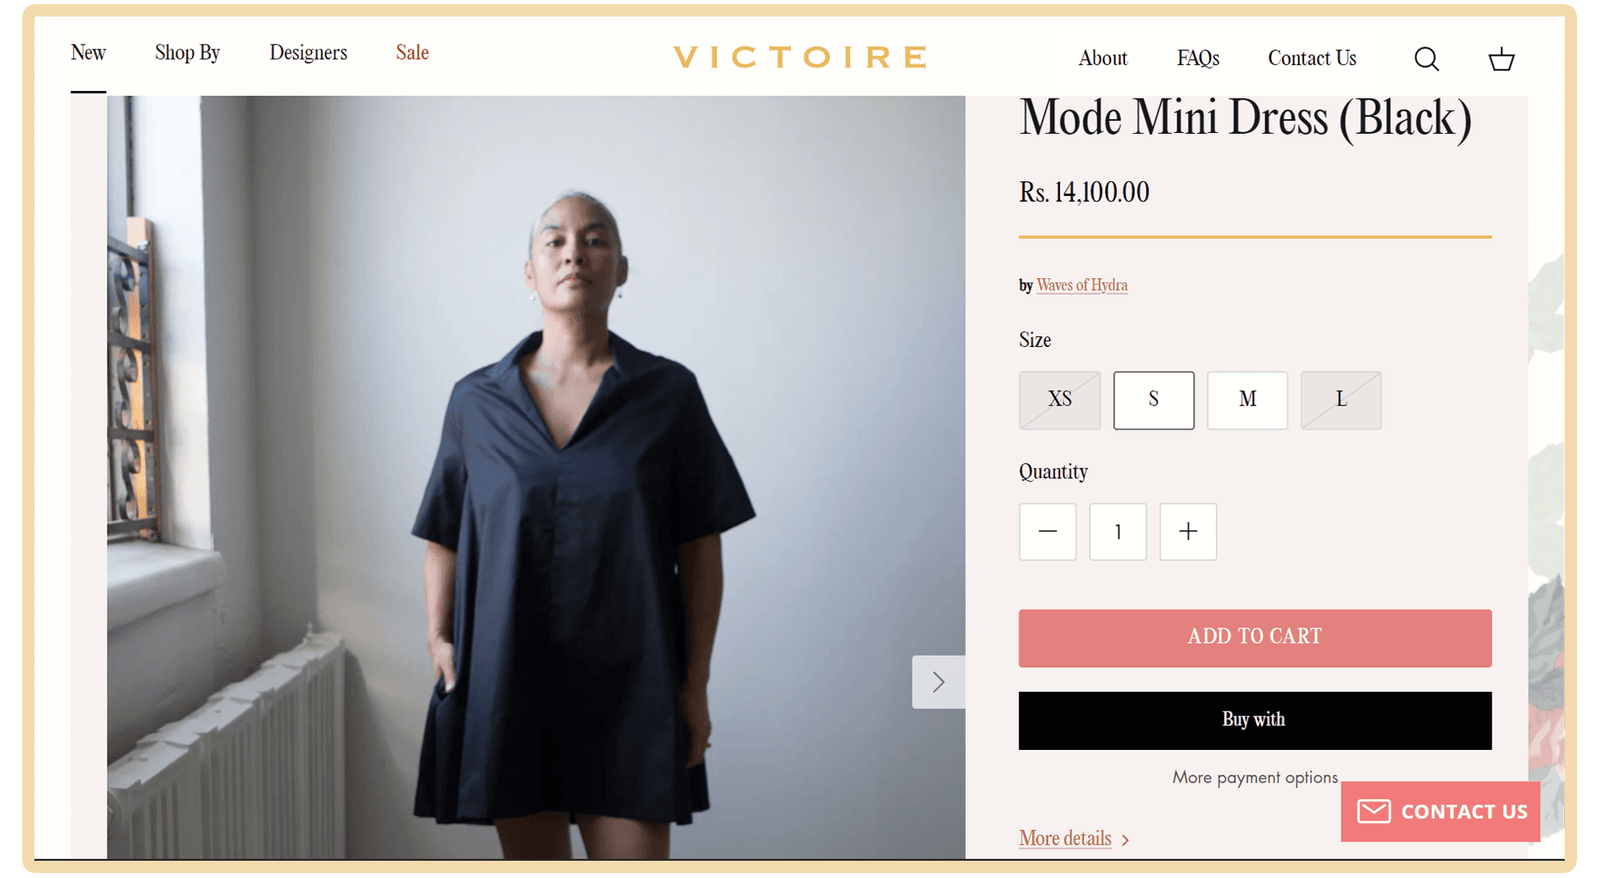Open Waves of Hydra designer link
The width and height of the screenshot is (1600, 878).
coord(1082,285)
